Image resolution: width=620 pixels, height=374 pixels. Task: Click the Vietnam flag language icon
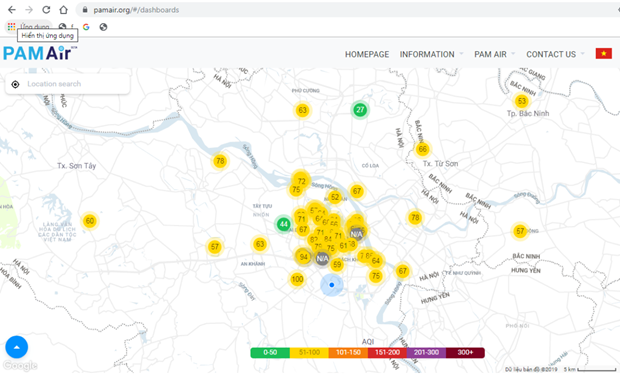click(x=603, y=53)
